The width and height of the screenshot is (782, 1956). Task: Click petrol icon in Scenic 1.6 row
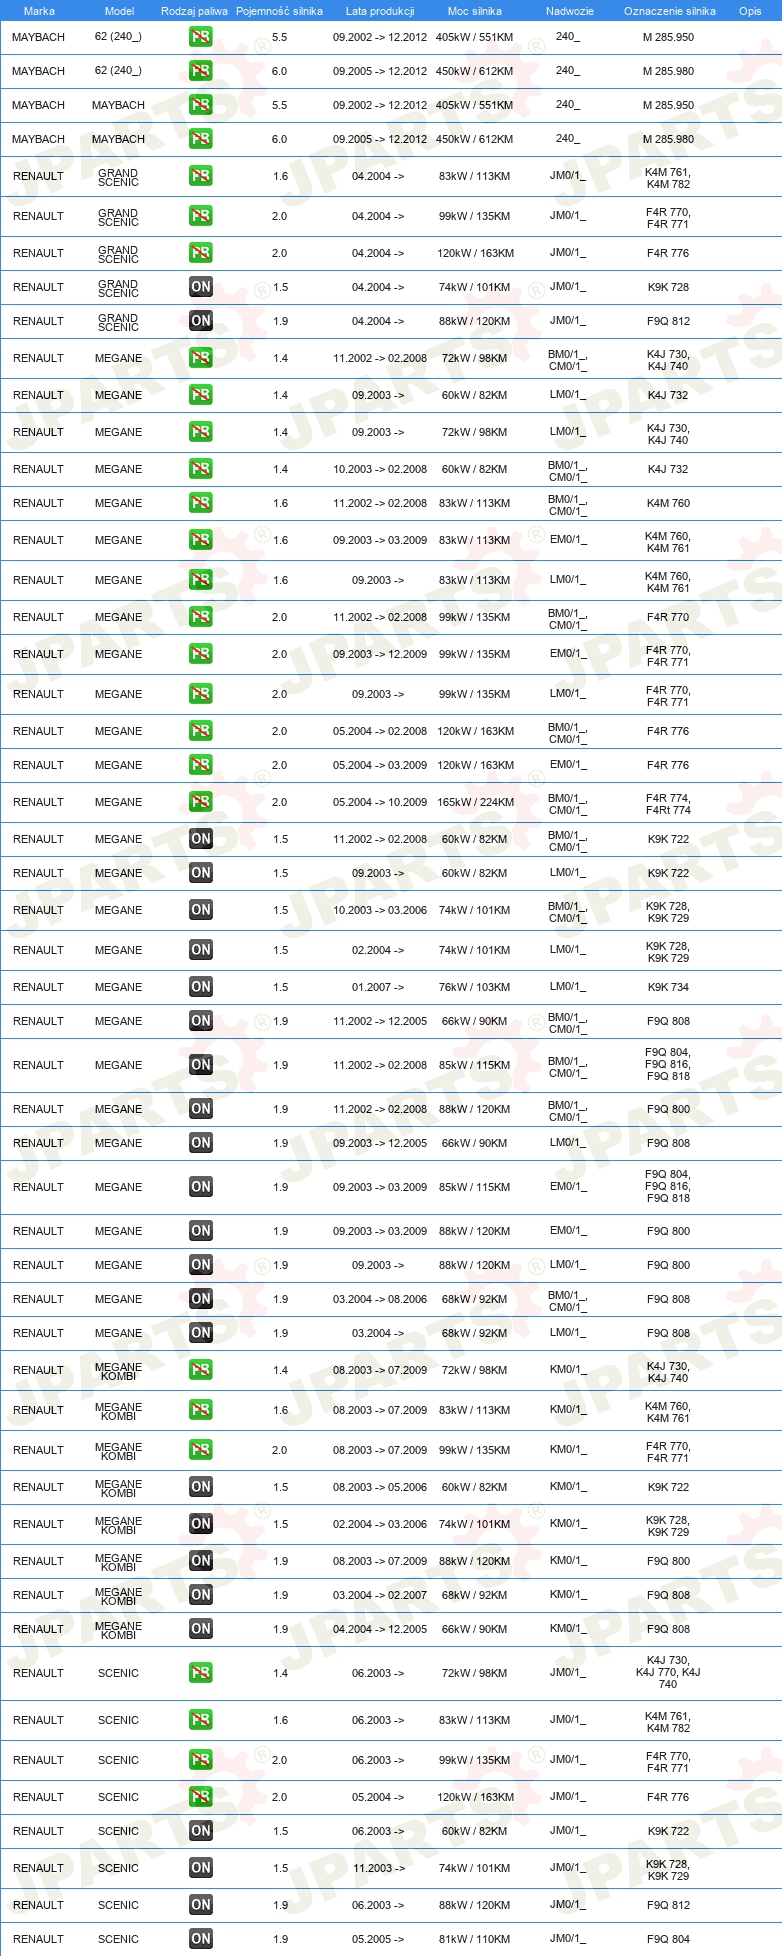coord(201,1720)
